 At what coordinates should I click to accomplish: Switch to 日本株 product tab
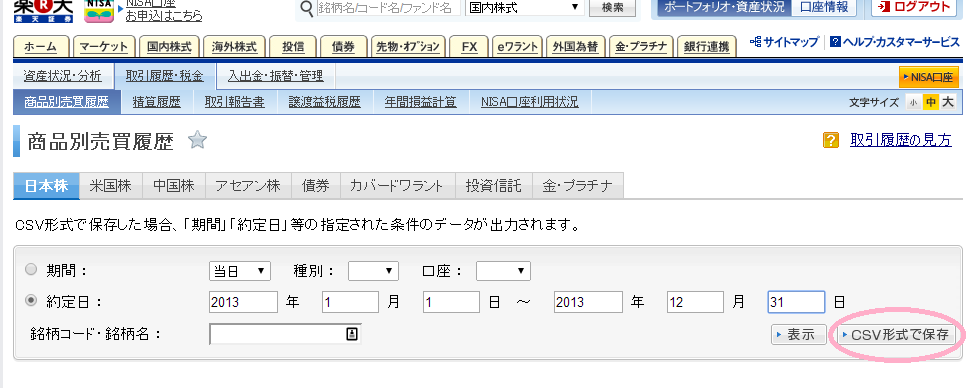tap(46, 186)
